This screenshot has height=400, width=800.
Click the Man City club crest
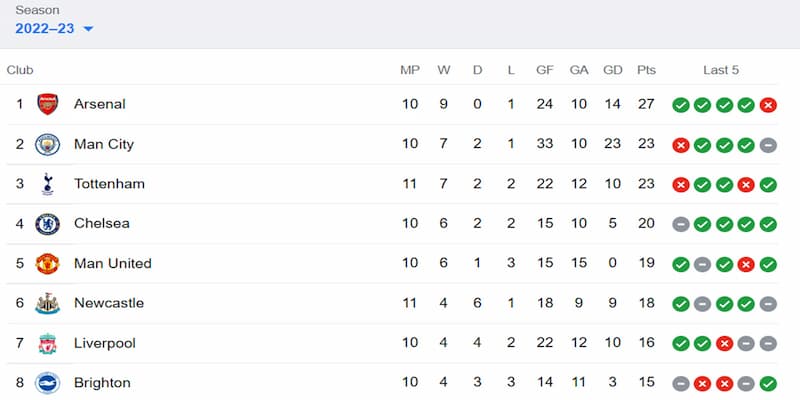tap(47, 144)
